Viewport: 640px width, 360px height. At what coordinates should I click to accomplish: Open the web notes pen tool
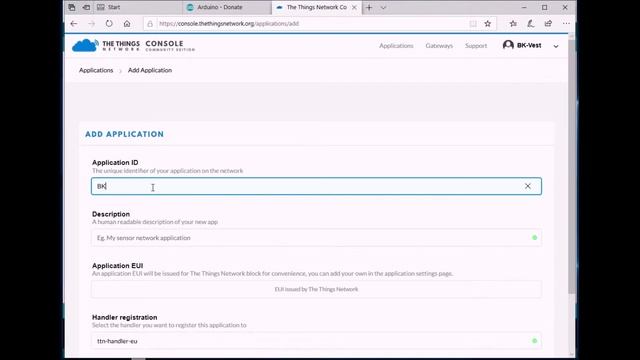tap(531, 24)
